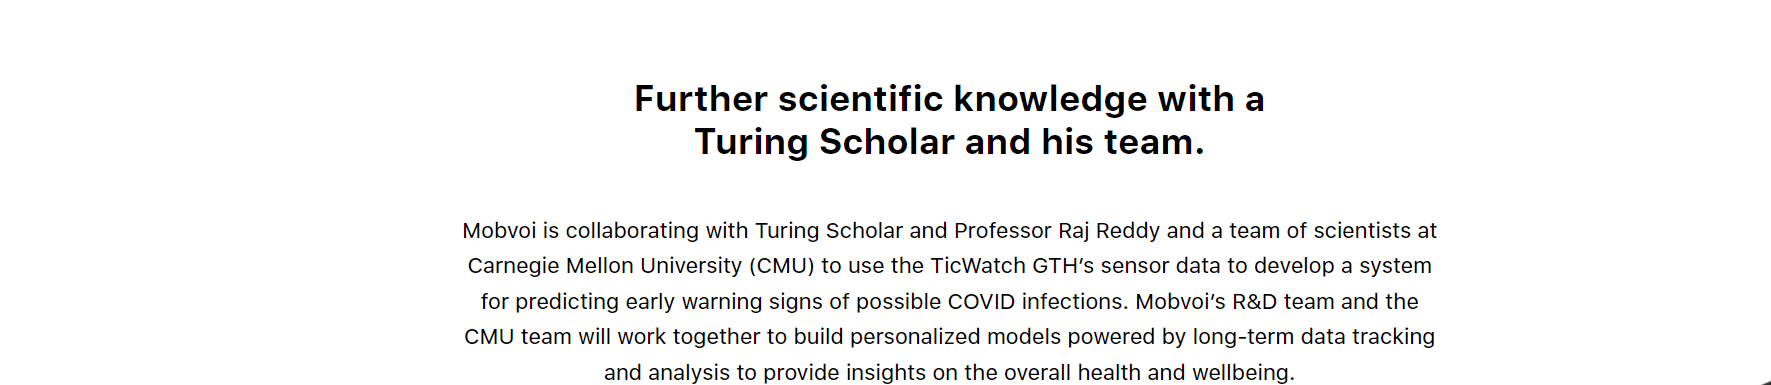The width and height of the screenshot is (1771, 385).
Task: Click the words 'COVID infections'
Action: click(x=1035, y=302)
